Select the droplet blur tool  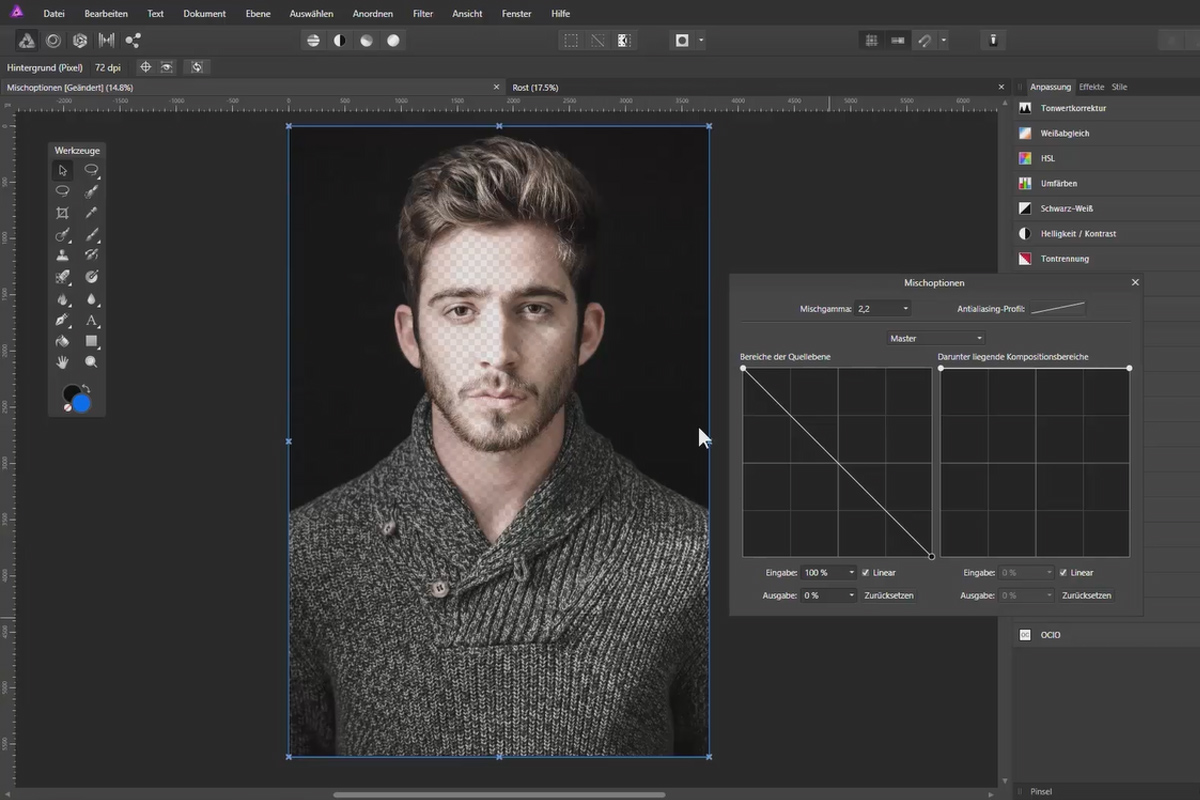tap(91, 298)
